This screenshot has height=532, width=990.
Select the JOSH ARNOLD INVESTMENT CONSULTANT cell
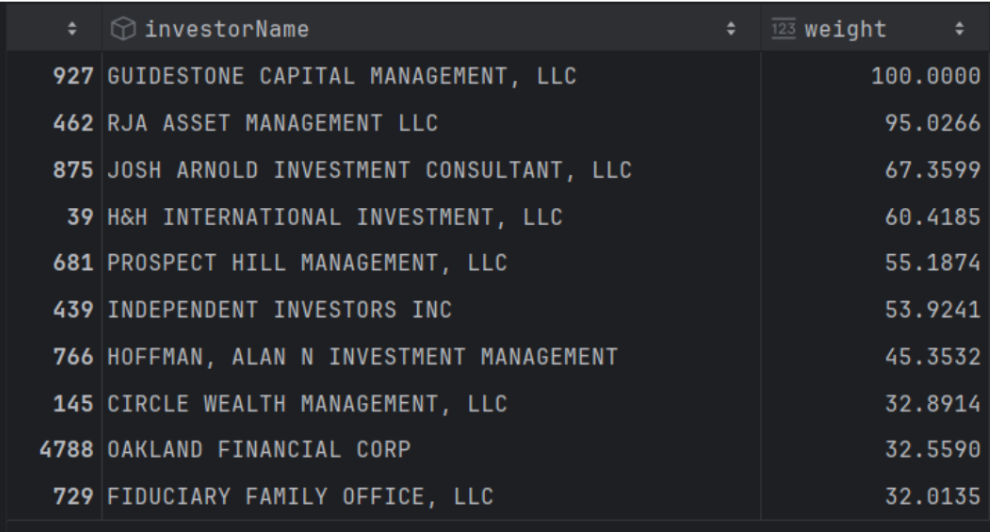point(367,171)
